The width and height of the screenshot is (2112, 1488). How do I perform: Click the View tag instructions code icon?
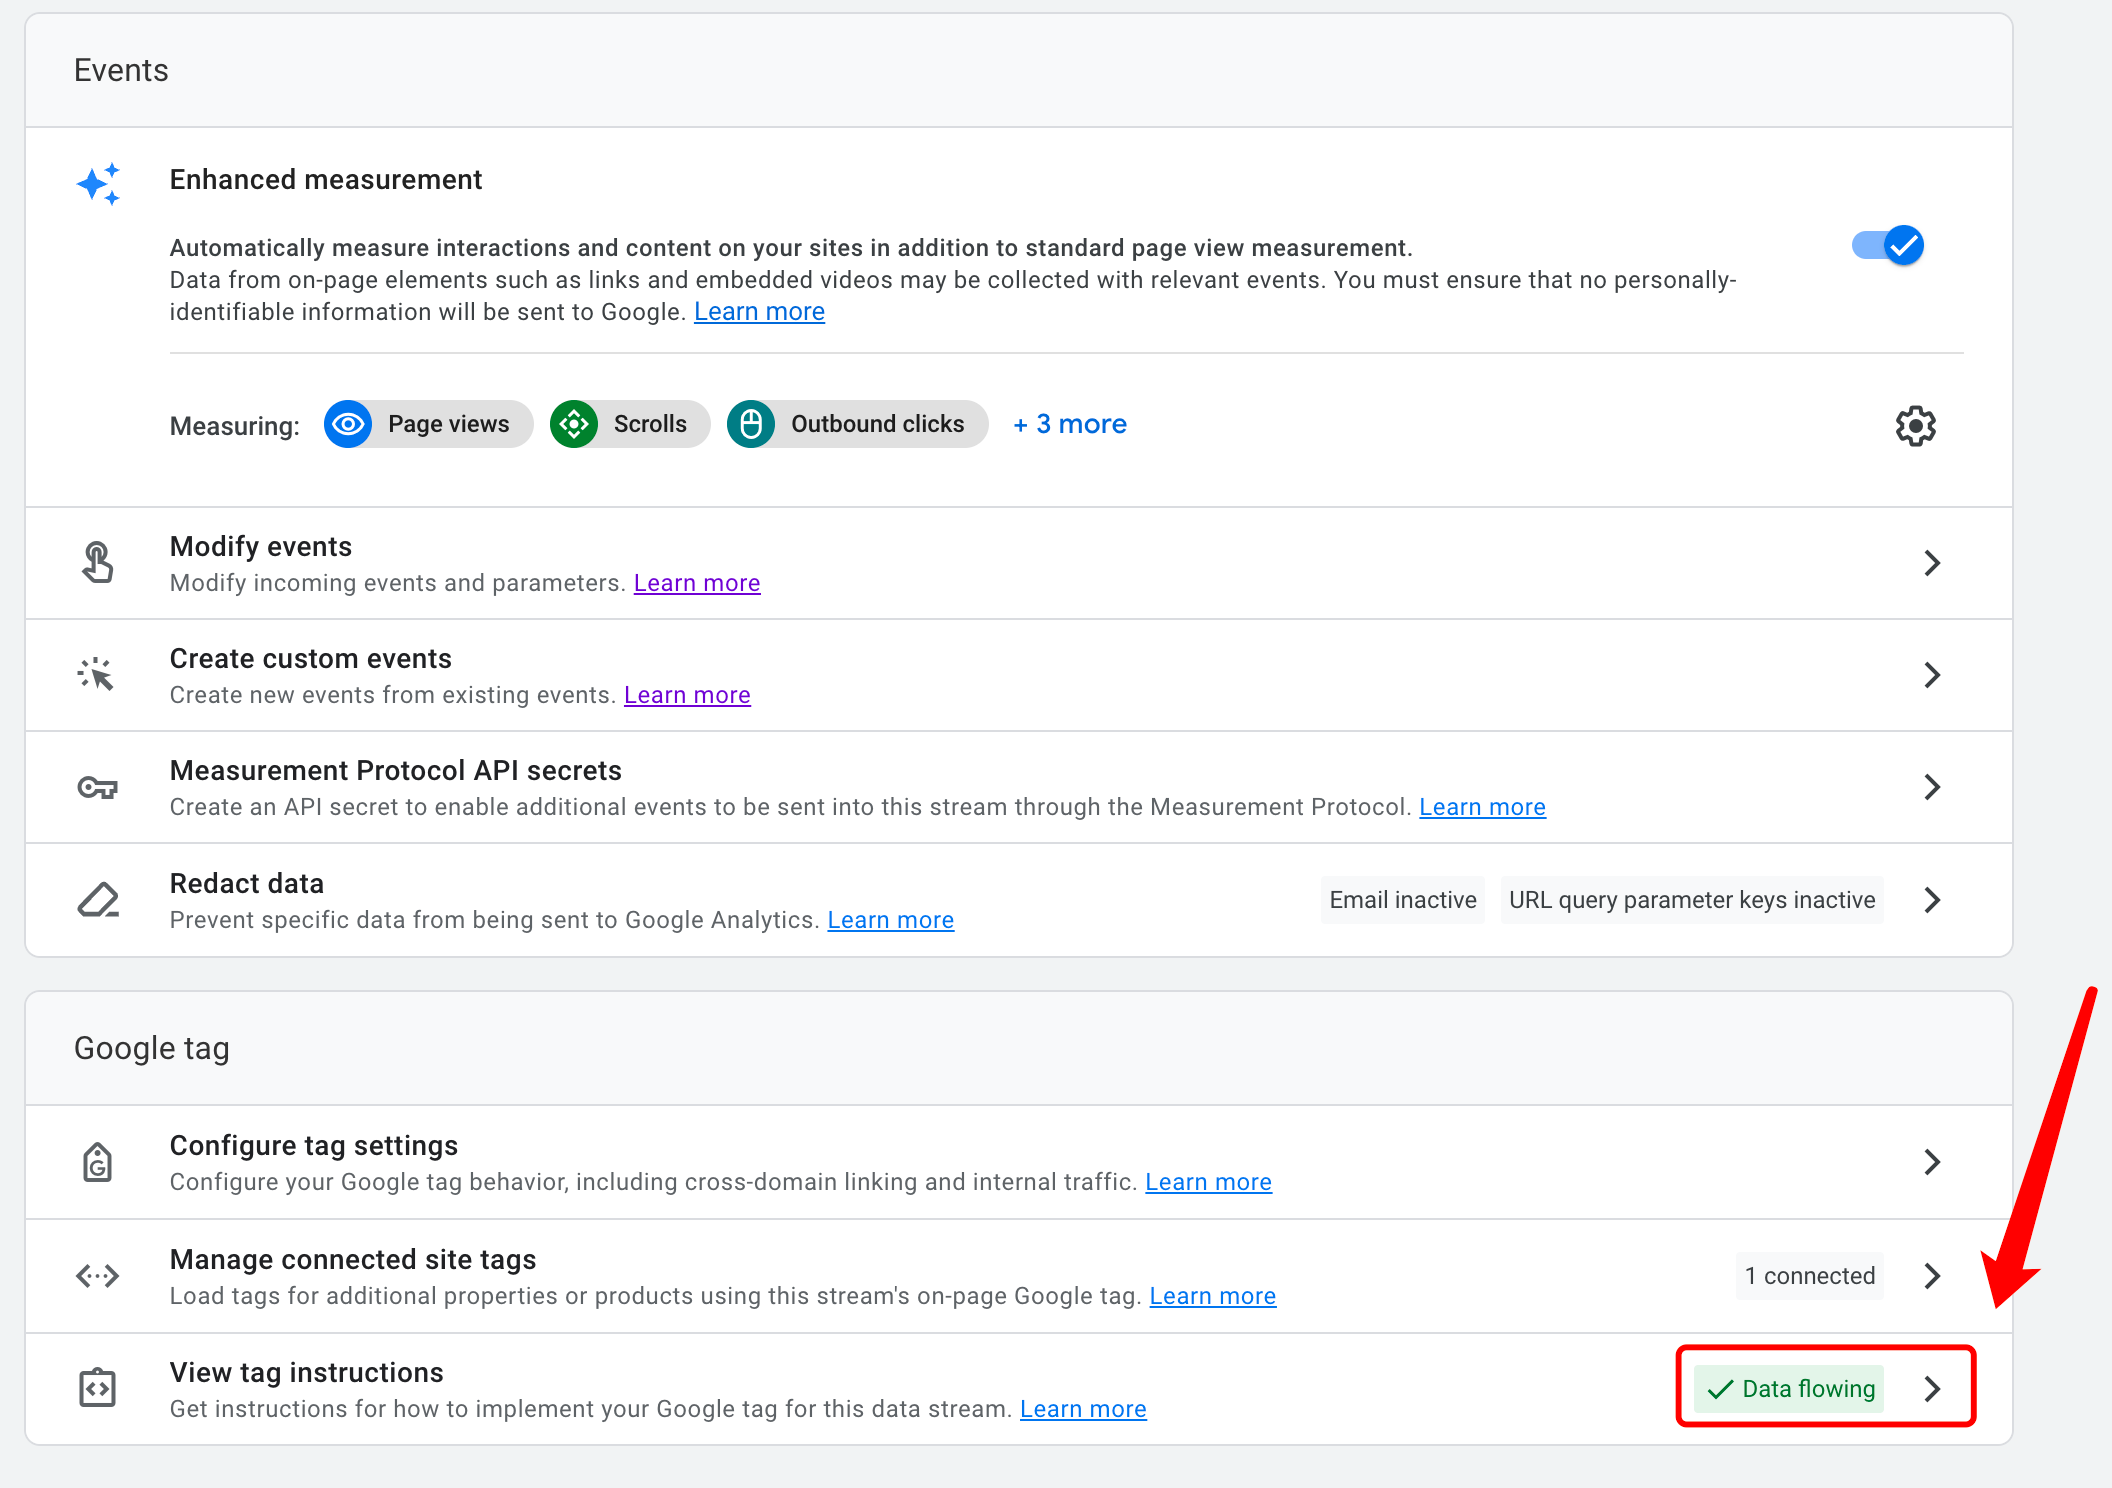(98, 1388)
